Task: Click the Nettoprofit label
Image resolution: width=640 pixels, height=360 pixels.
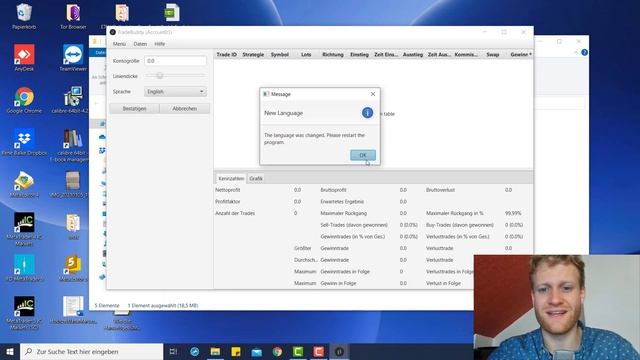Action: (228, 190)
